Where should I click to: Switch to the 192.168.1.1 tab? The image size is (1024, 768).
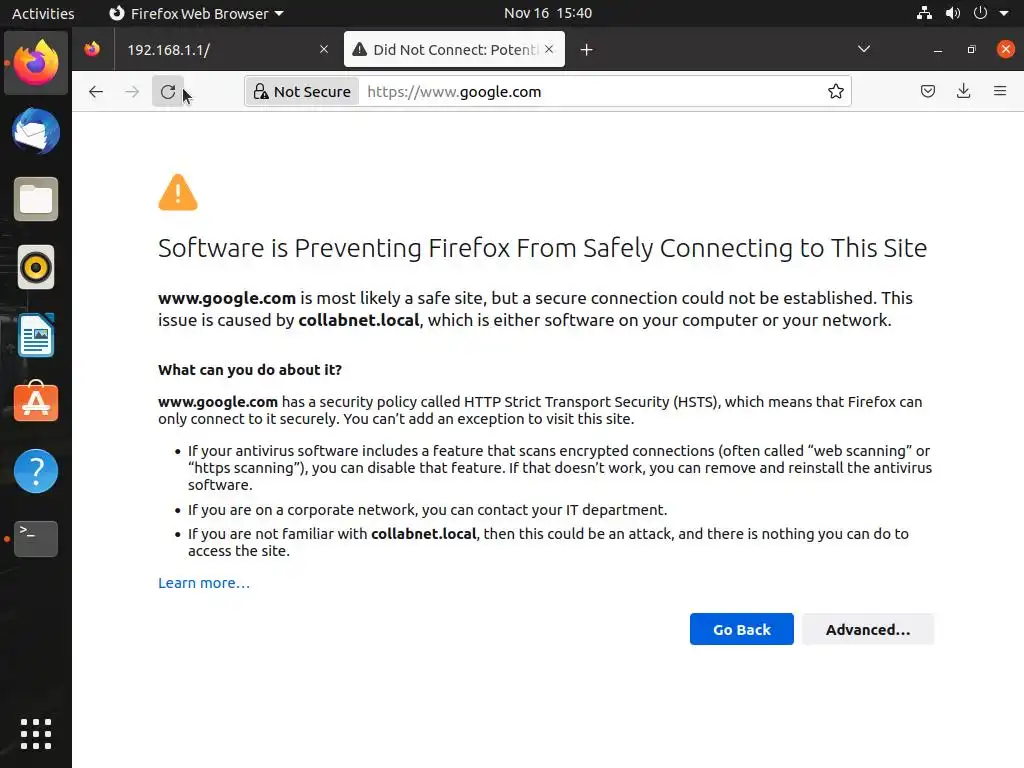215,50
